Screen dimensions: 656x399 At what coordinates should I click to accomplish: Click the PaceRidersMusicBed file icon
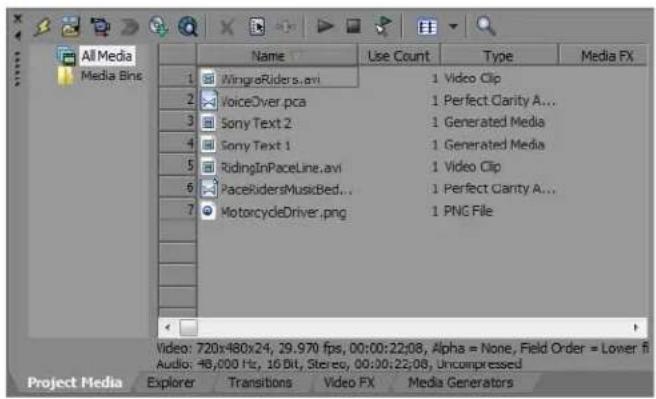(209, 188)
